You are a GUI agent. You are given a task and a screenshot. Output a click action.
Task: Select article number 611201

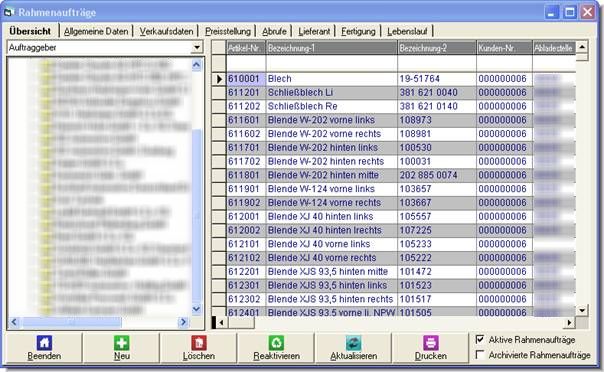246,92
